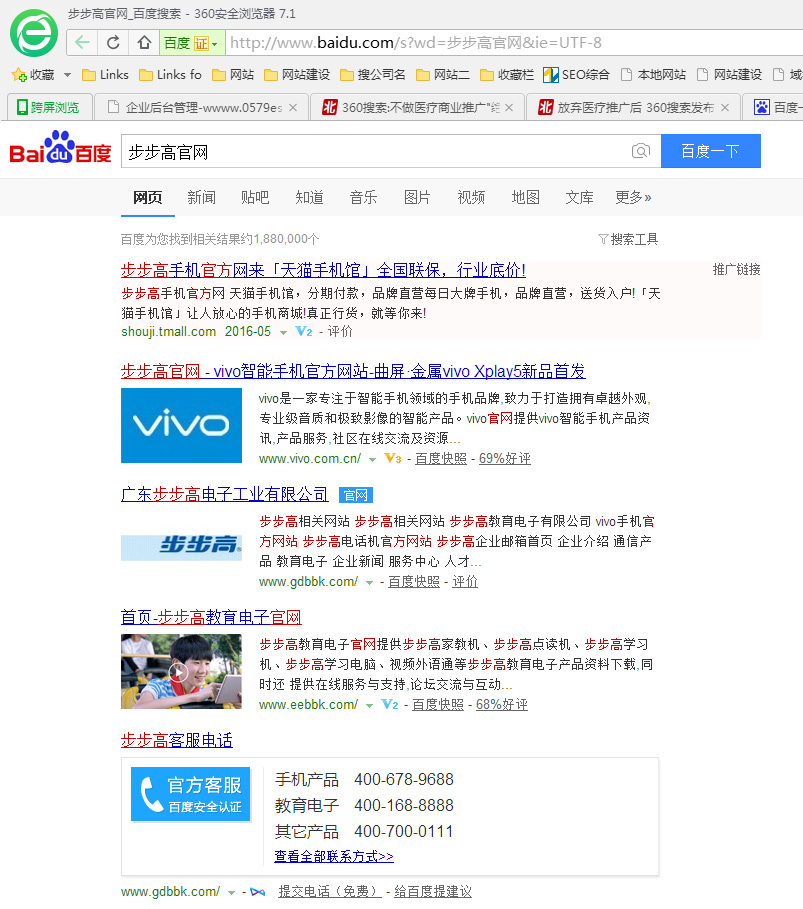803x909 pixels.
Task: Click the 百度一下 search button
Action: pos(711,151)
